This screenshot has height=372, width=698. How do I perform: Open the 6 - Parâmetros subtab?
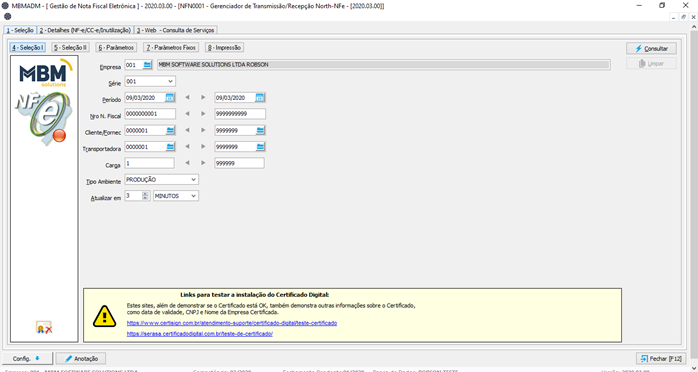click(x=116, y=48)
